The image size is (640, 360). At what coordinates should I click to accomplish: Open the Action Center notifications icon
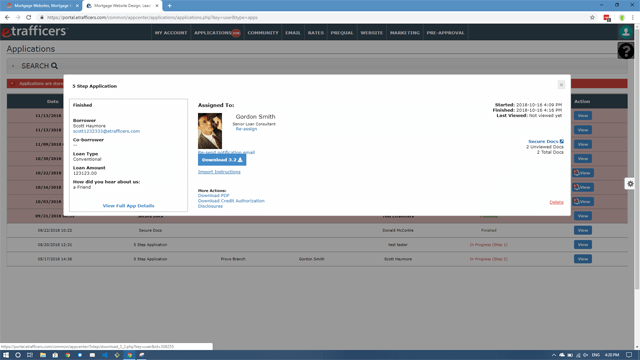click(x=629, y=355)
